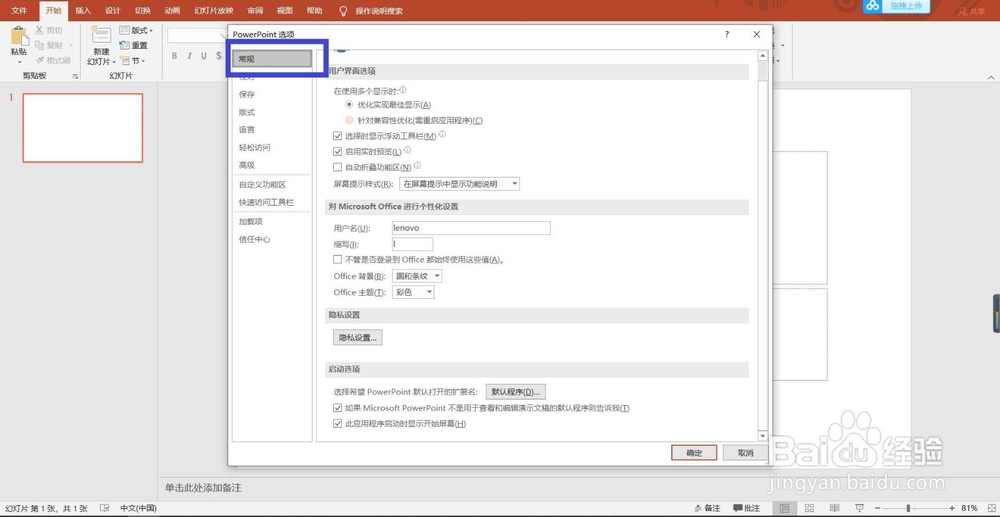This screenshot has width=1000, height=517.
Task: Click the 默认程序 button
Action: click(x=516, y=391)
